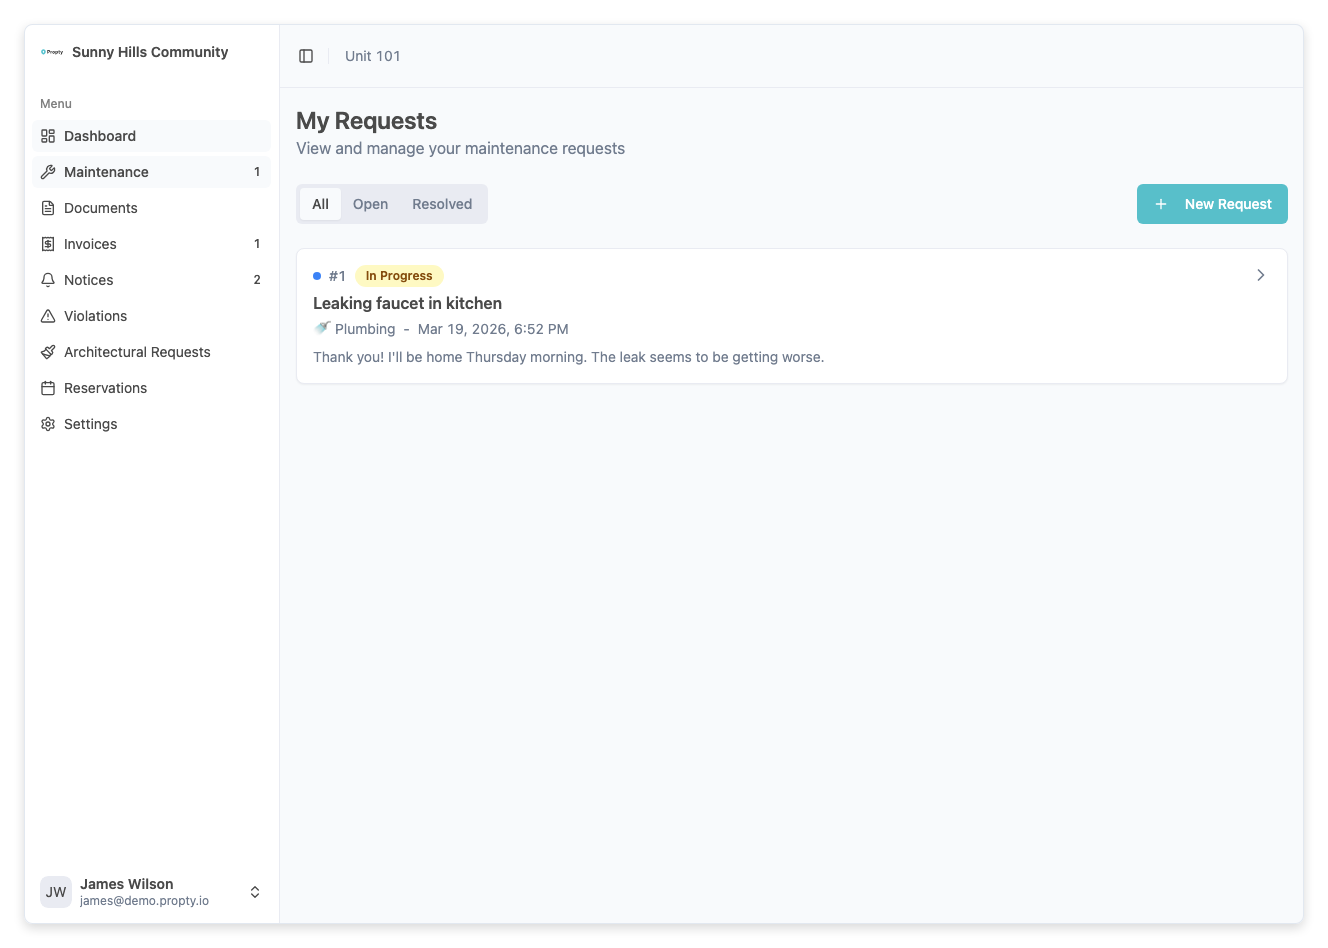The image size is (1328, 948).
Task: Expand request #1 with the chevron arrow
Action: [x=1260, y=275]
